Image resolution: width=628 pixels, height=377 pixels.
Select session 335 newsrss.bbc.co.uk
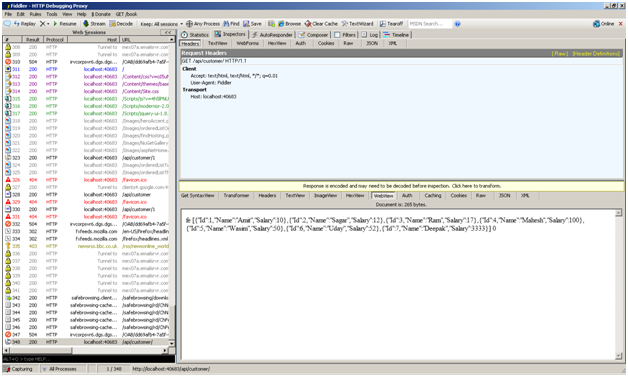[x=87, y=246]
